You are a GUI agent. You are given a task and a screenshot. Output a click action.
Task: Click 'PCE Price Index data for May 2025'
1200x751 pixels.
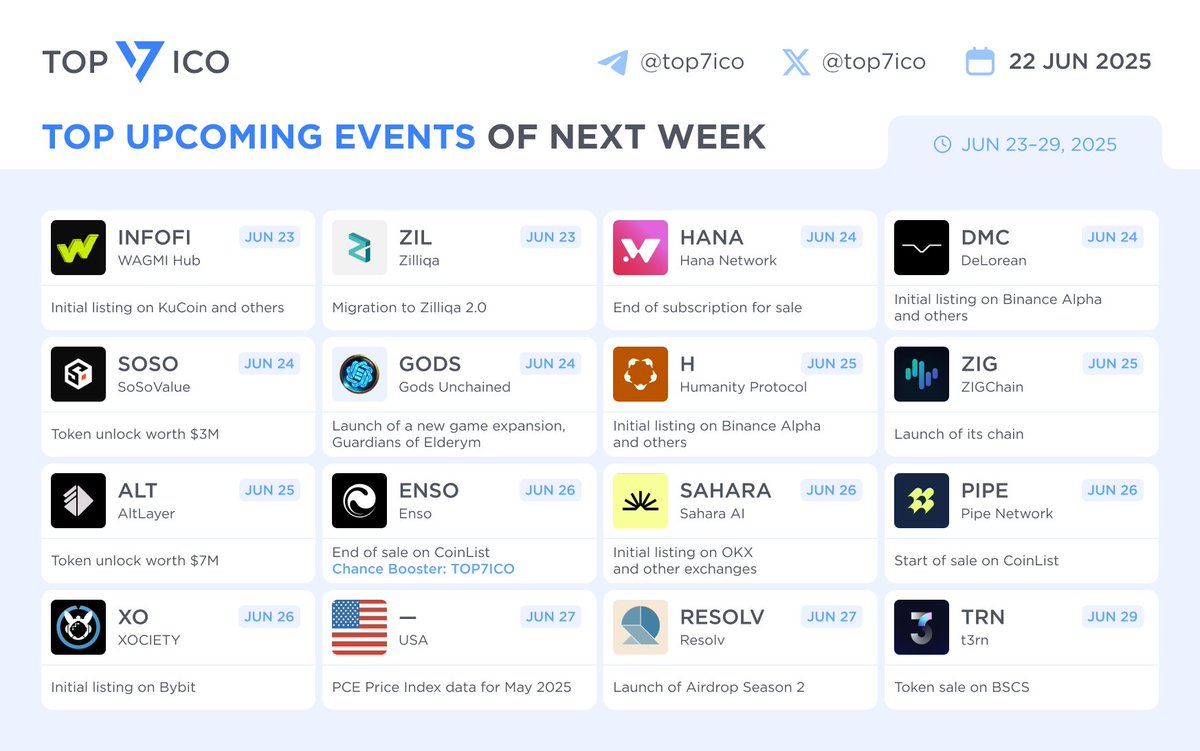452,687
